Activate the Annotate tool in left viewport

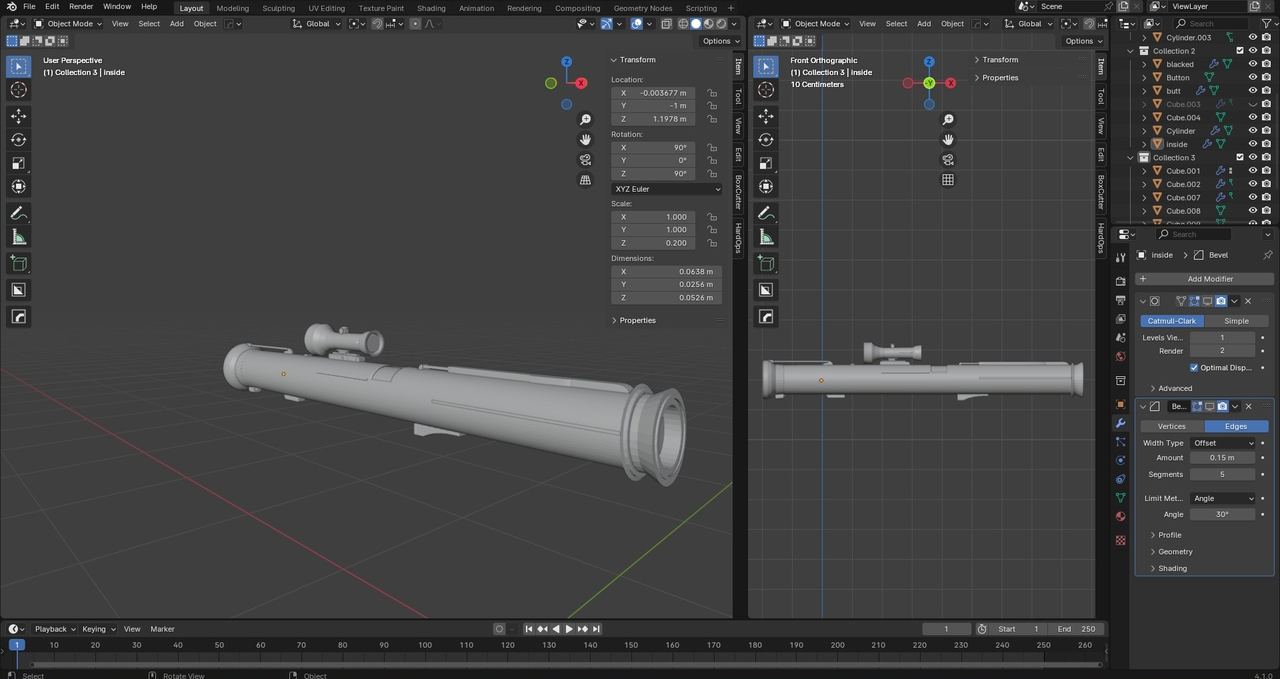click(18, 213)
